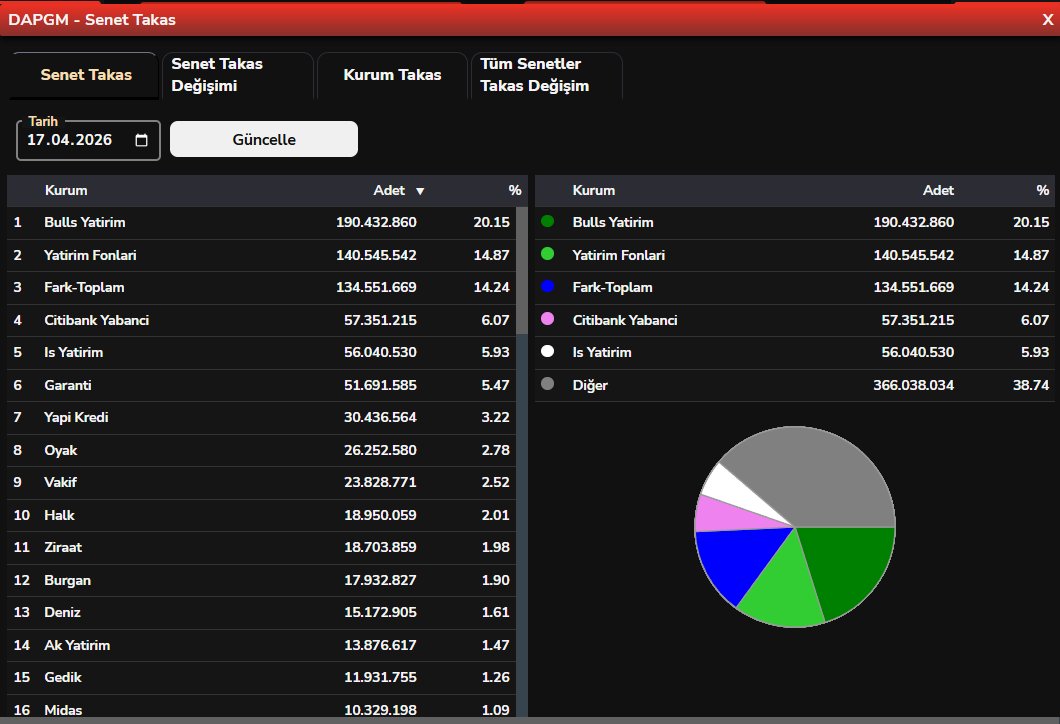
Task: Click the Tarih date input 17.04.2026
Action: point(88,140)
